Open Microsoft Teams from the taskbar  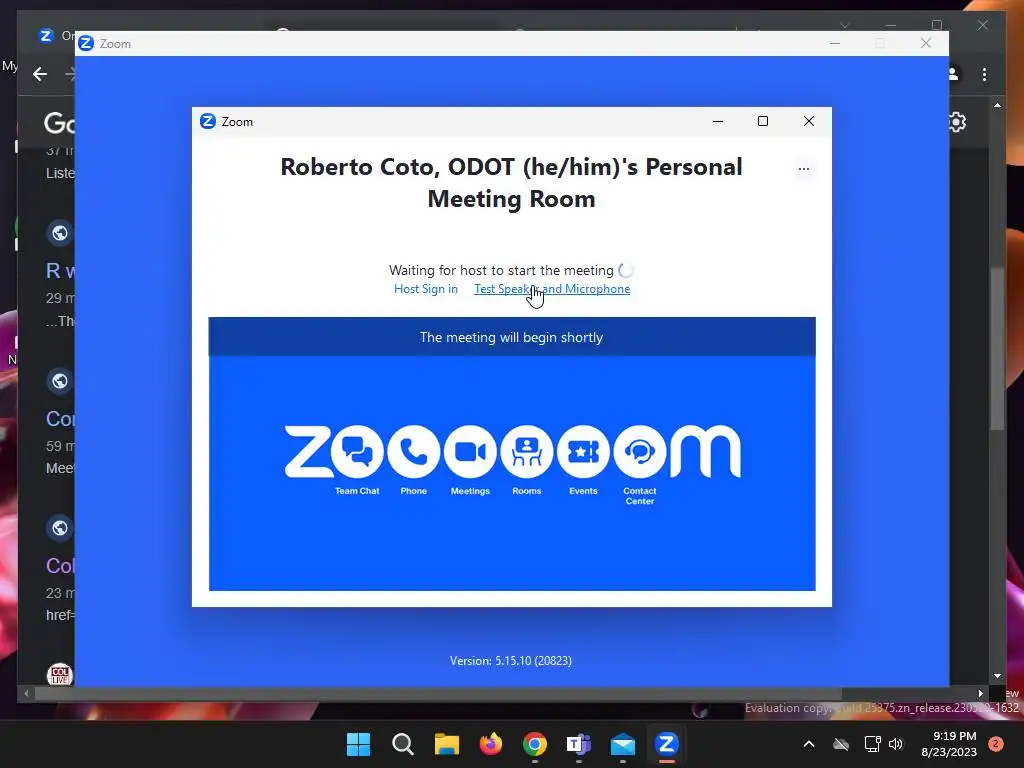(579, 744)
